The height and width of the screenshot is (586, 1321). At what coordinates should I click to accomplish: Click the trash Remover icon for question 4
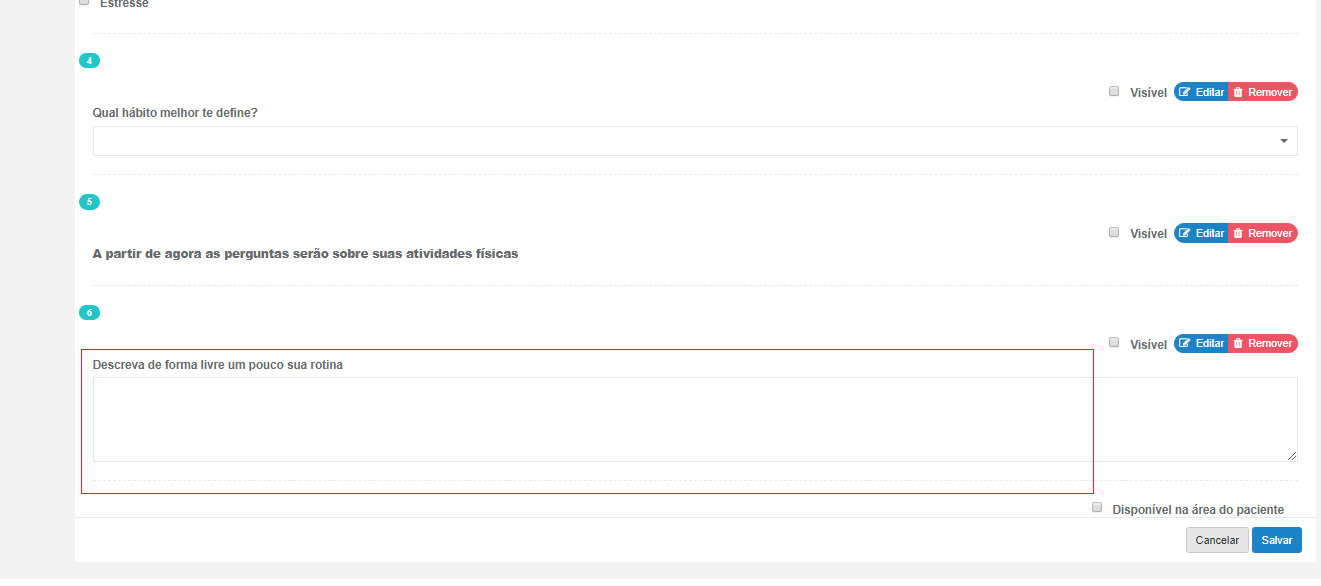point(1238,92)
